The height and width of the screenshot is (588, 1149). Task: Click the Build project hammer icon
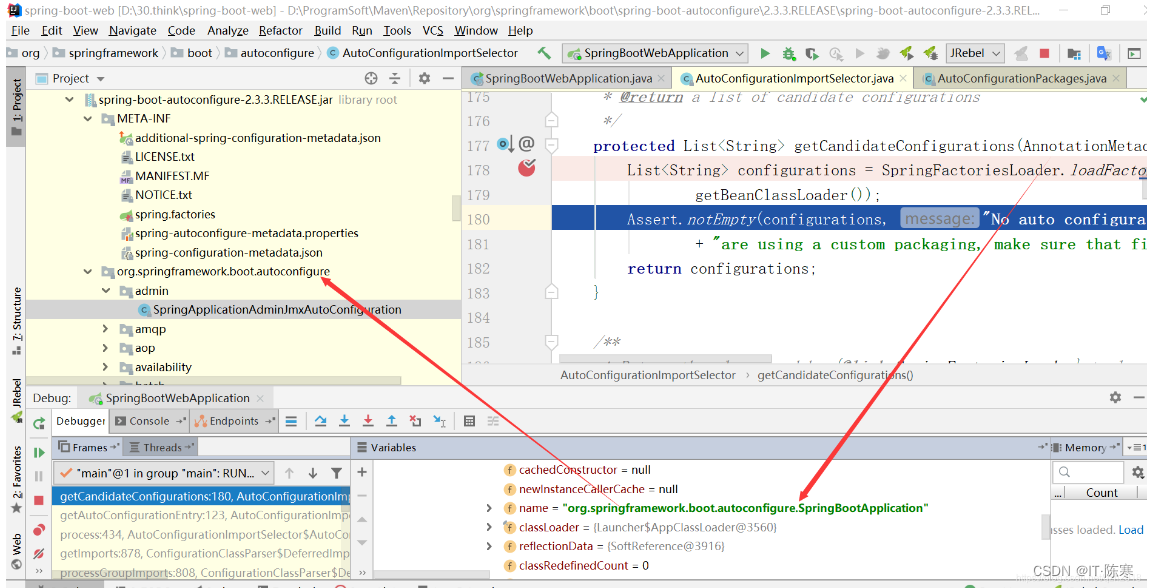point(544,53)
